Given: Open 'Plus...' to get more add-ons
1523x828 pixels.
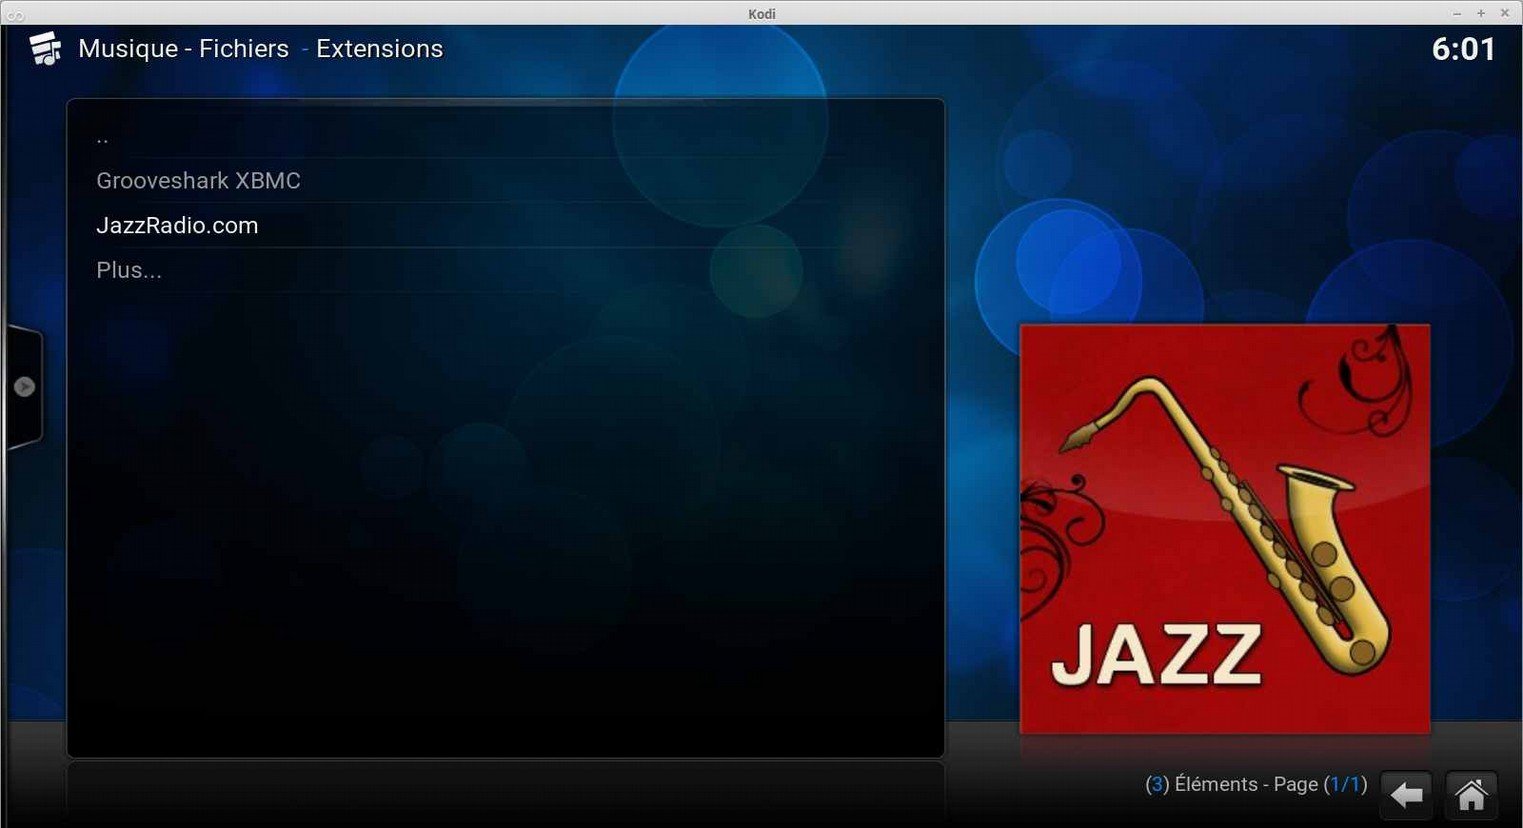Looking at the screenshot, I should [129, 270].
